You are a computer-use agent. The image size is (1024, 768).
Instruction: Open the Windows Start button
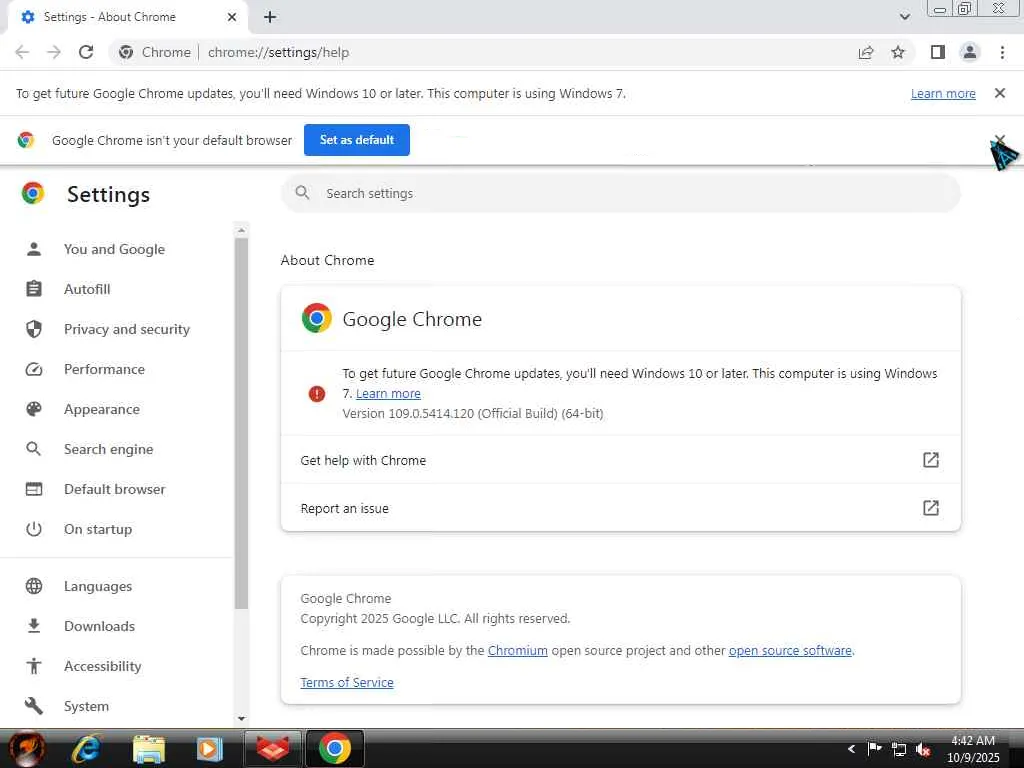coord(27,748)
